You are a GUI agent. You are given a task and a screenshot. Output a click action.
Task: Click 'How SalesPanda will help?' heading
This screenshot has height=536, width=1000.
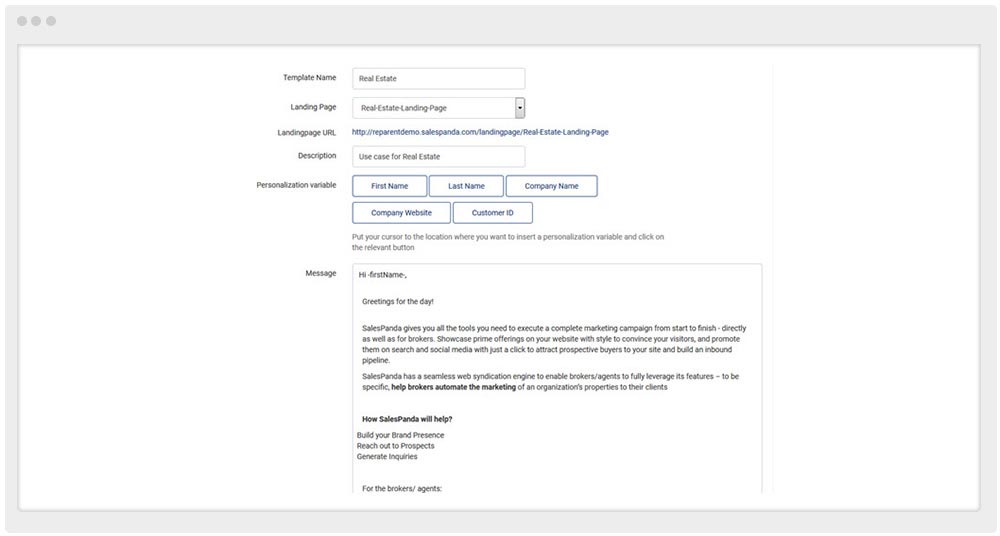pos(407,419)
